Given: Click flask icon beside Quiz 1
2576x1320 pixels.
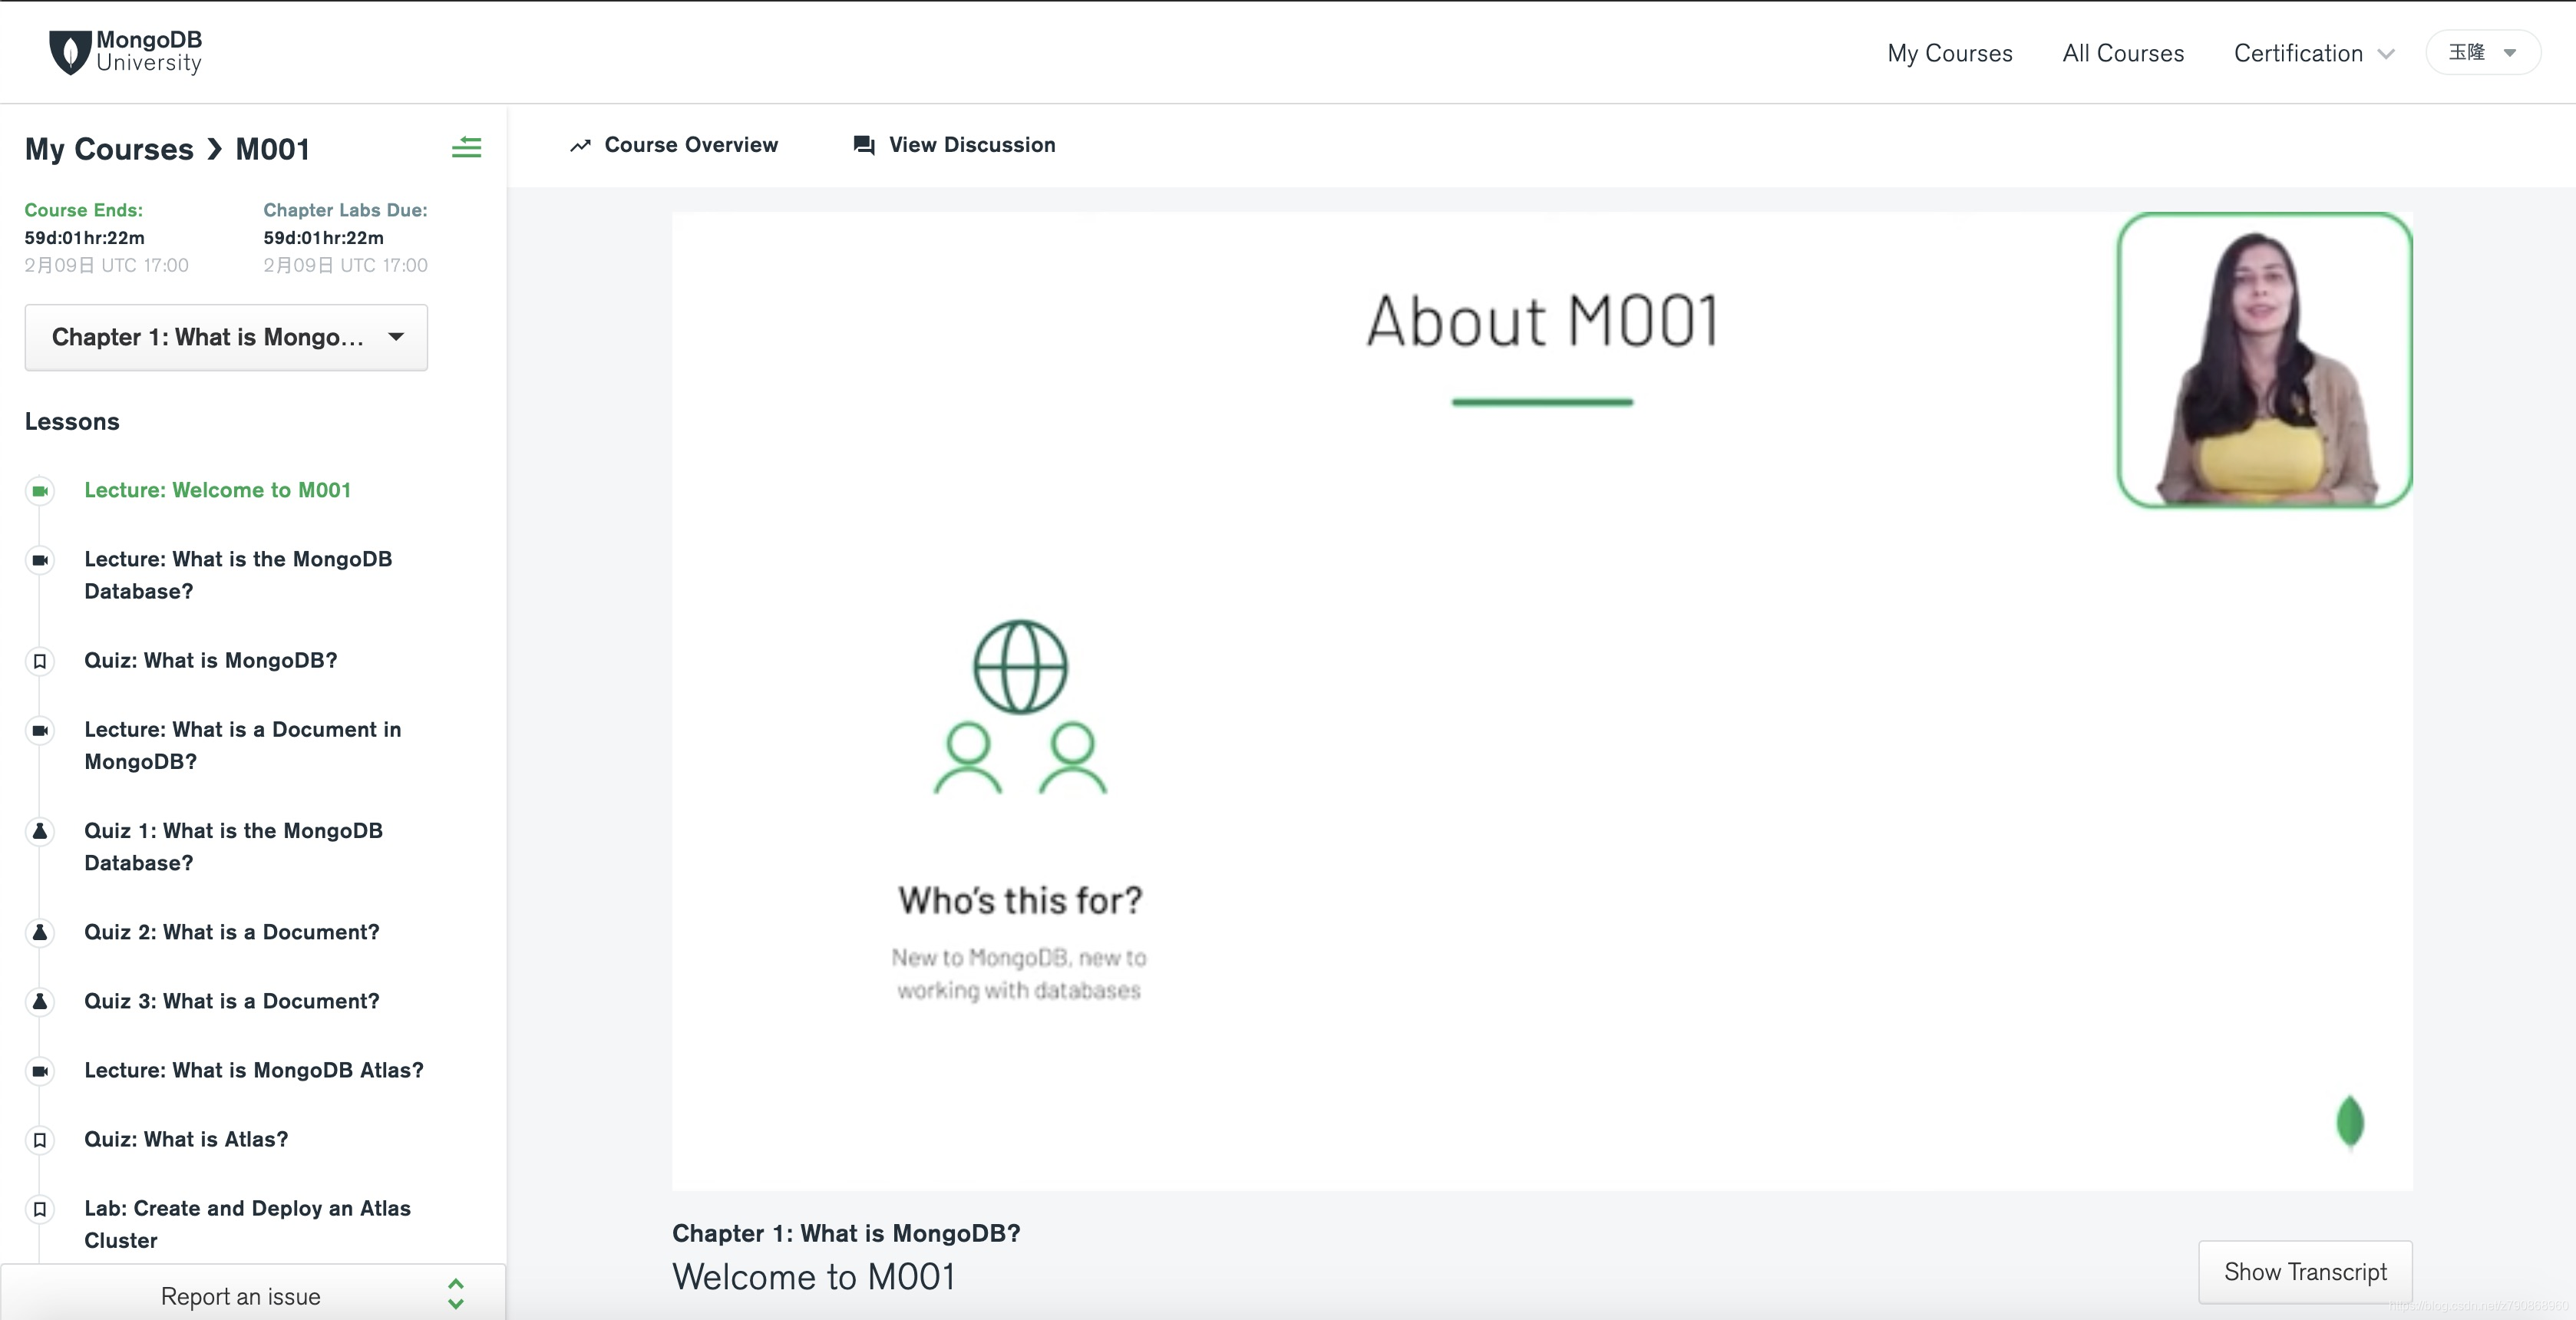Looking at the screenshot, I should click(40, 831).
